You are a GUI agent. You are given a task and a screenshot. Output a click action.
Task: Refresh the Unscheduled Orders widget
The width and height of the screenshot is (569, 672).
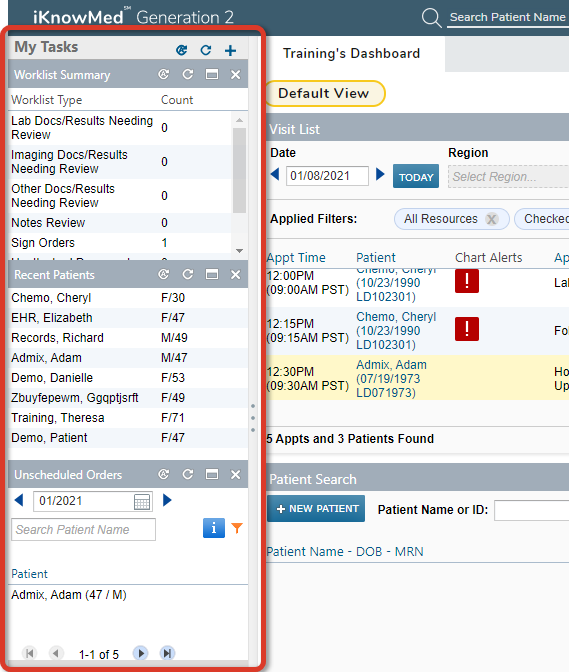[188, 474]
